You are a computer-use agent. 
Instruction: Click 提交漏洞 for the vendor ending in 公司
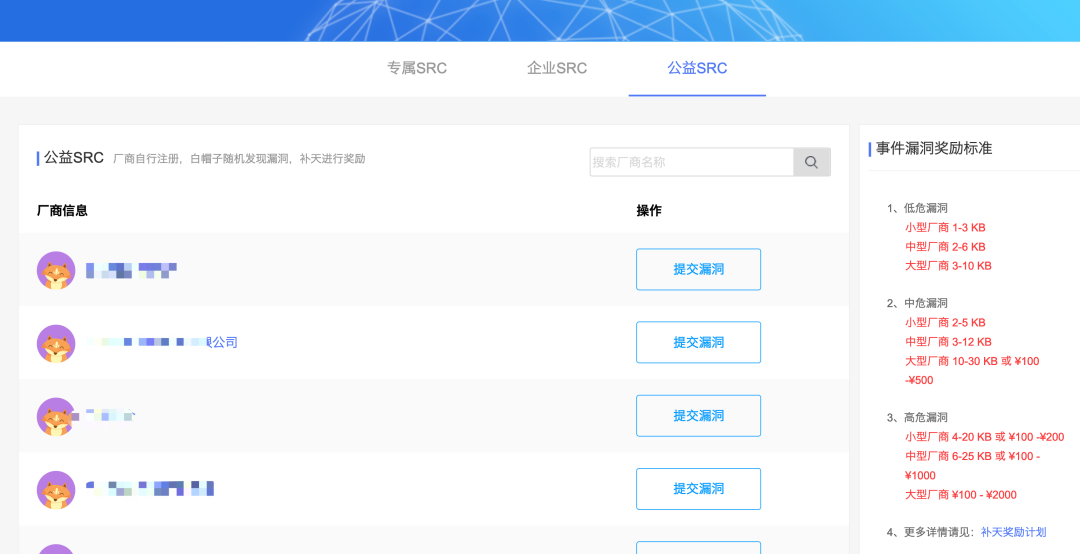698,342
